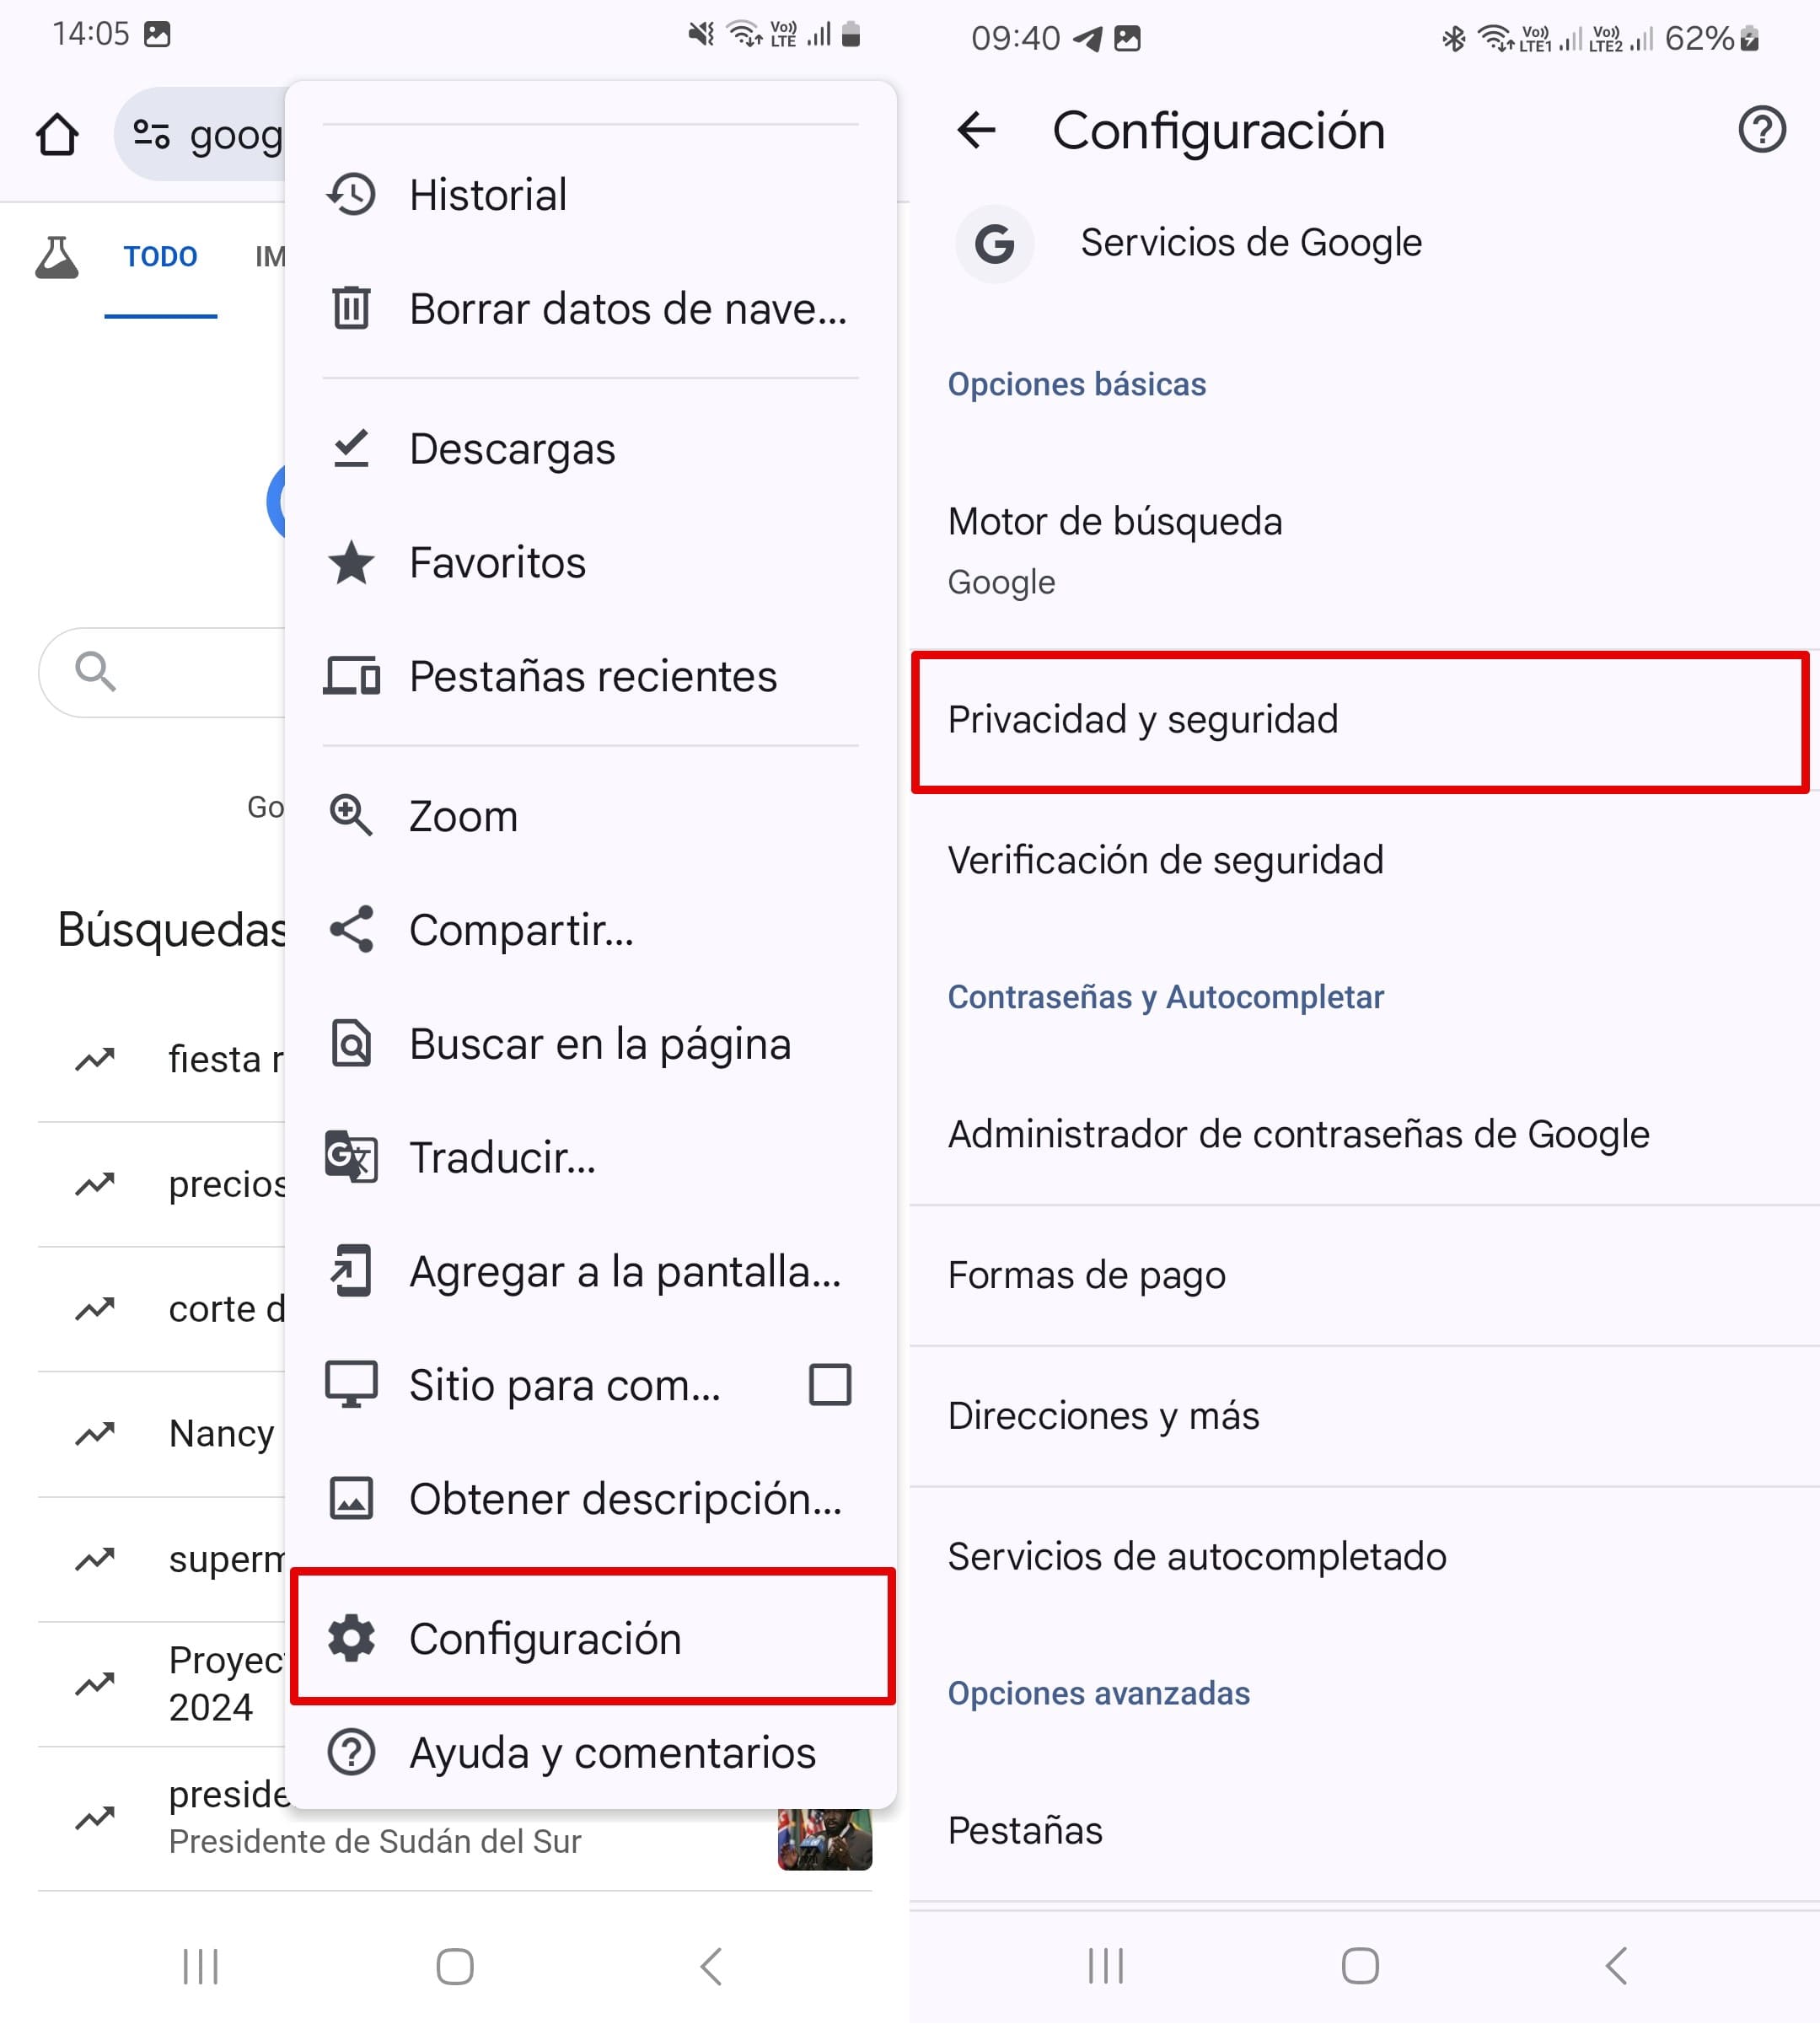Tap the Compartir share icon

(351, 930)
